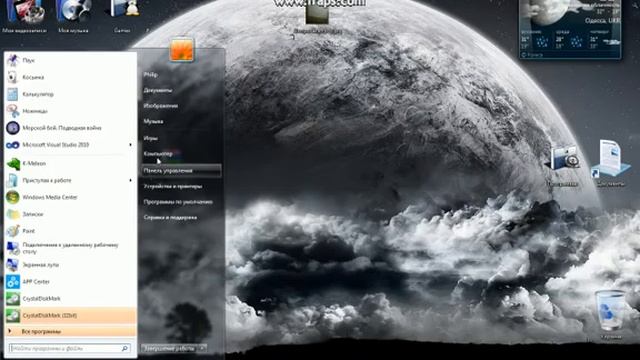Click the user account picture
The image size is (640, 360).
coord(181,49)
